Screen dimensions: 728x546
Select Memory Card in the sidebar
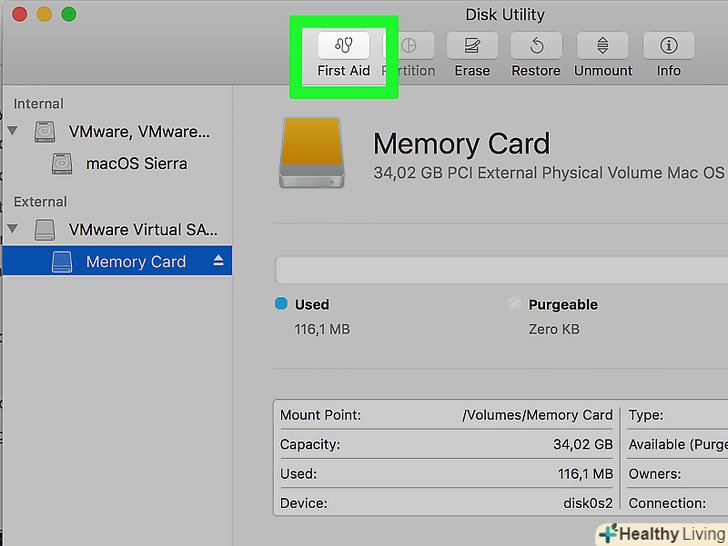[135, 261]
